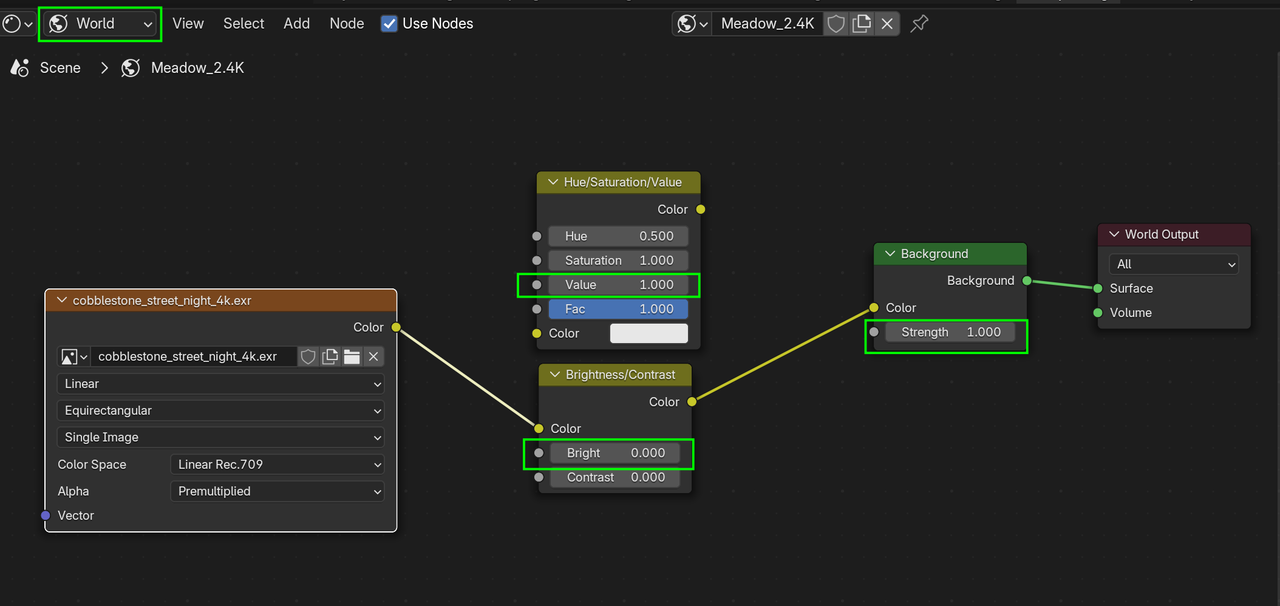Click the pin icon beside the Meadow_2.4K datablock

coord(919,23)
